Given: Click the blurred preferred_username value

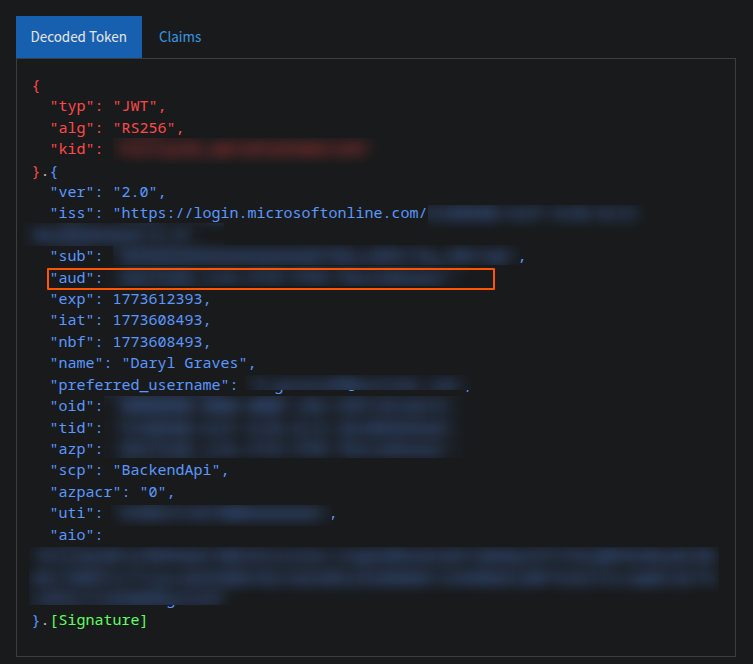Looking at the screenshot, I should click(355, 385).
